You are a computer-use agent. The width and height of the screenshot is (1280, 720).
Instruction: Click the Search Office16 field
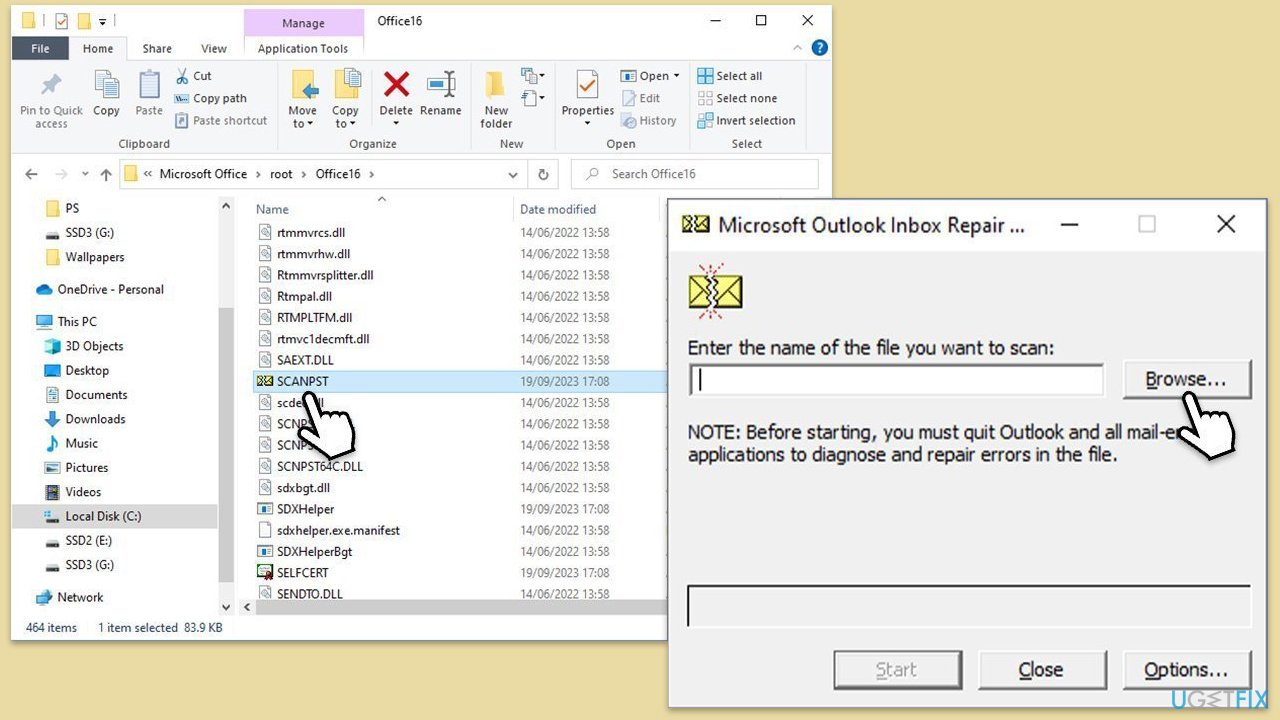click(x=695, y=174)
